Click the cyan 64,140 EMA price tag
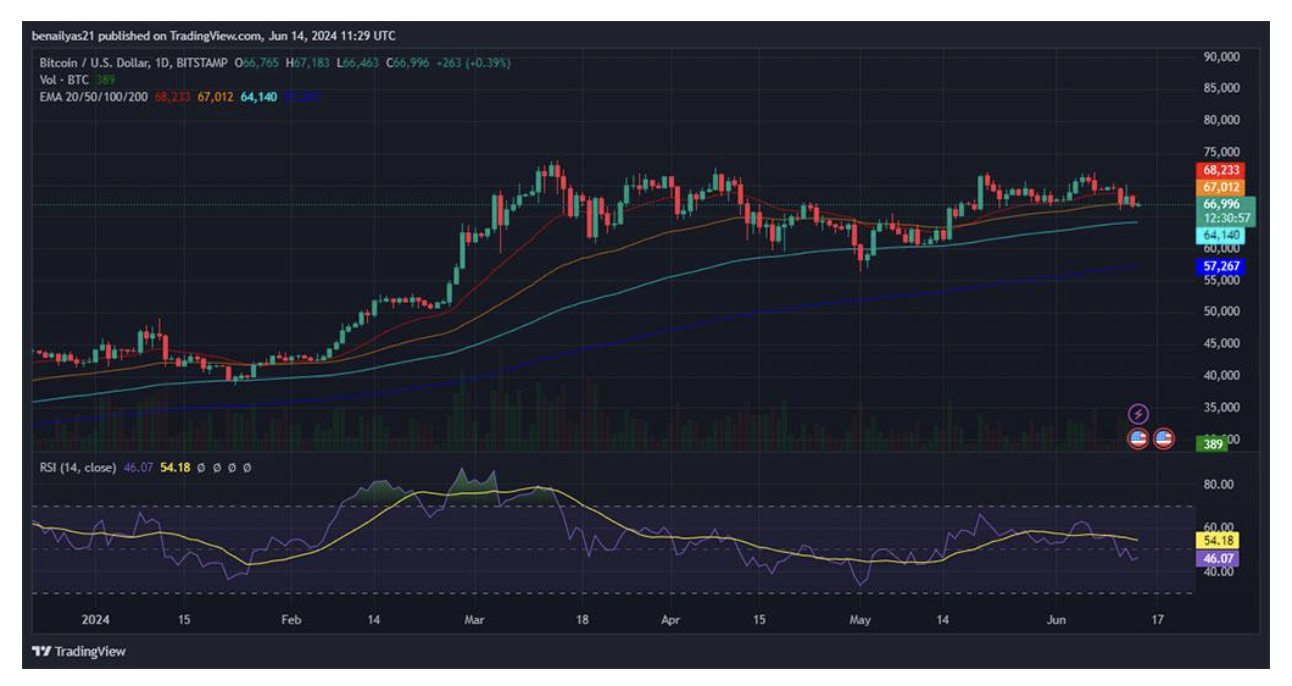 pos(1220,235)
